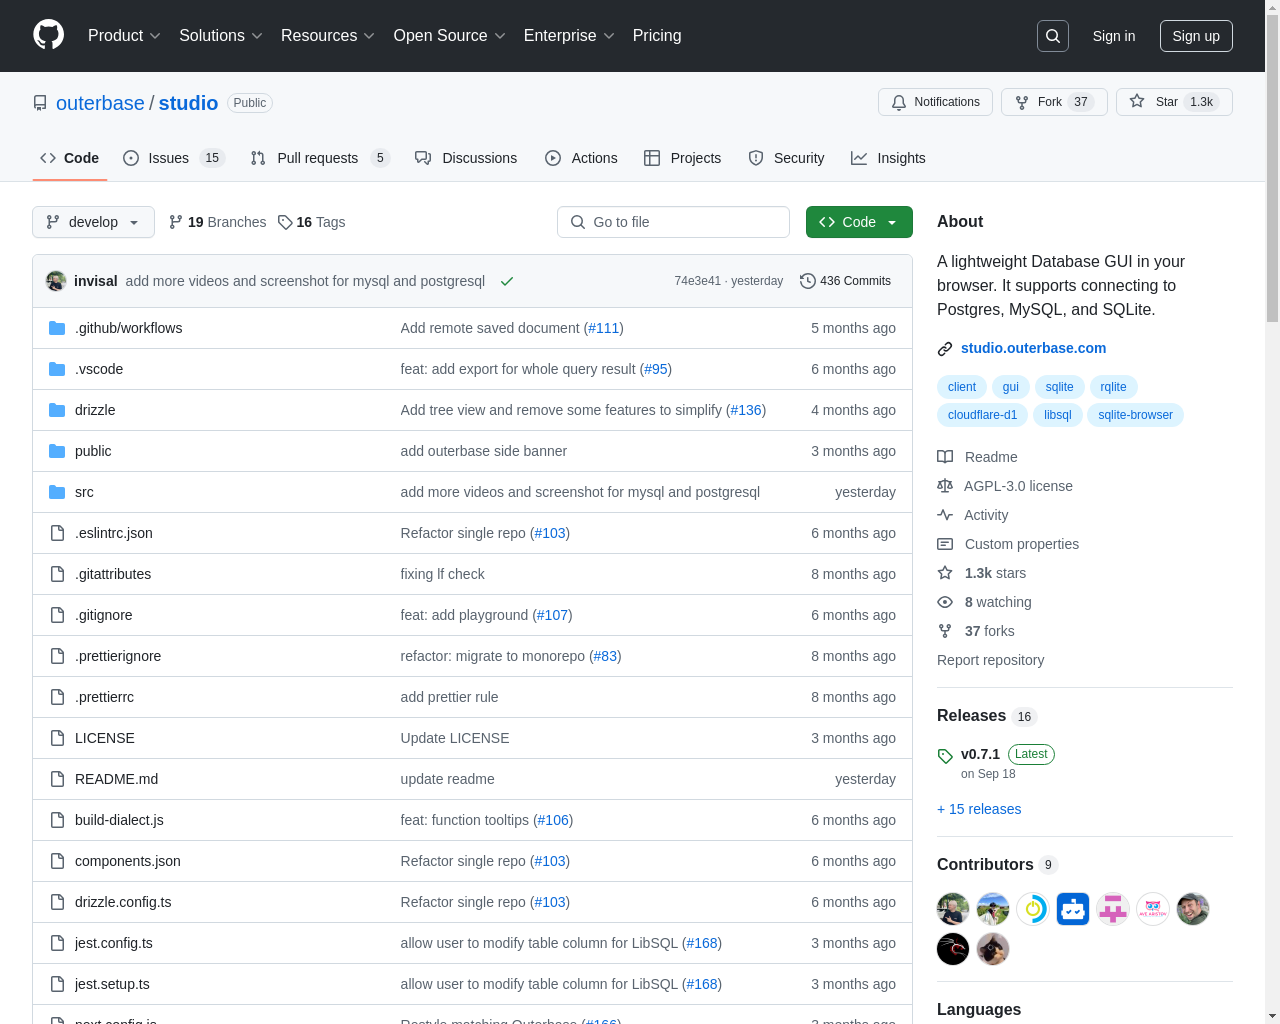
Task: Click the sqlite topic tag
Action: point(1059,387)
